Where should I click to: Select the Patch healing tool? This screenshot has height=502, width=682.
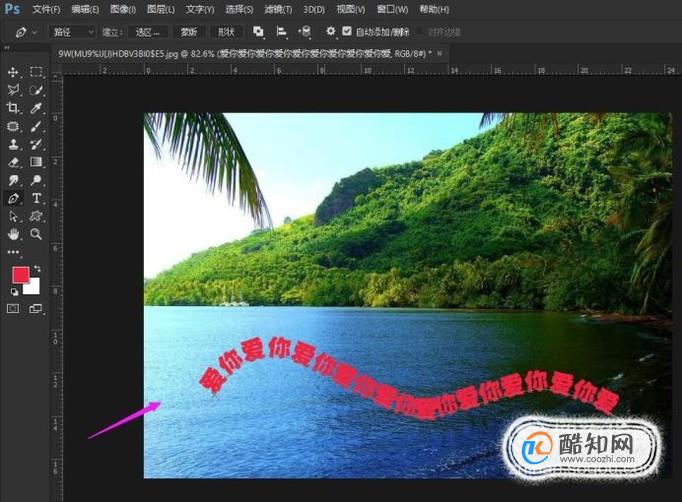click(x=13, y=126)
